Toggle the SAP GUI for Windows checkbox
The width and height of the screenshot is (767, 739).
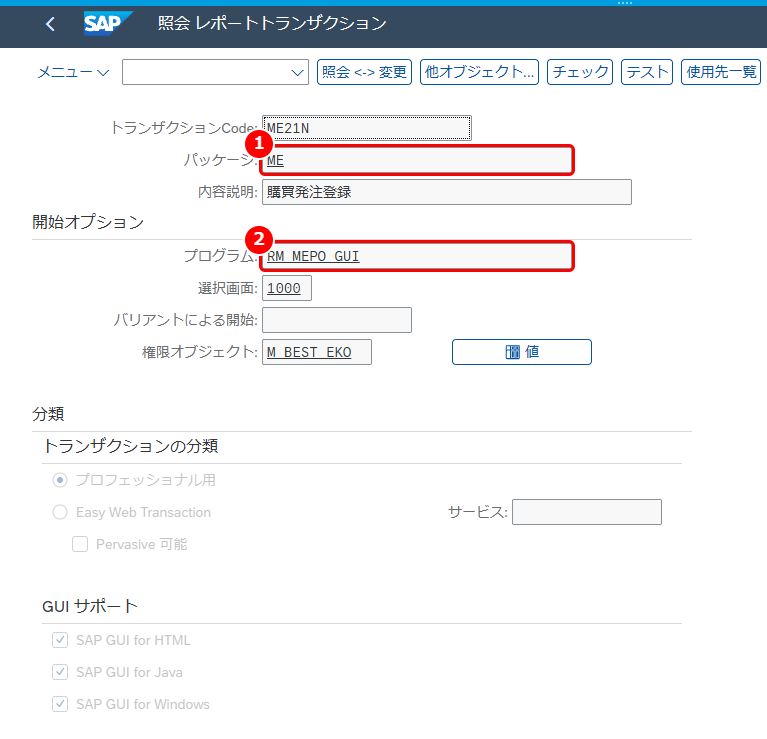pos(60,704)
